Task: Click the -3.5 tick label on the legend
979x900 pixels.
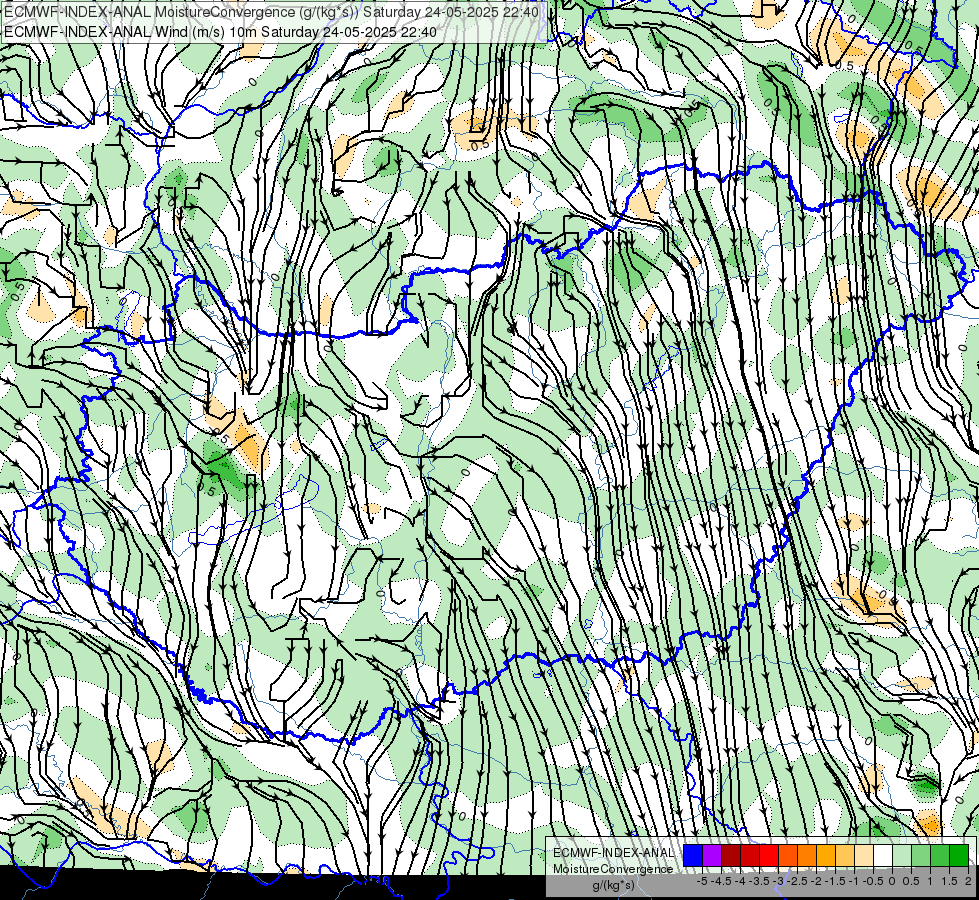Action: [x=759, y=881]
